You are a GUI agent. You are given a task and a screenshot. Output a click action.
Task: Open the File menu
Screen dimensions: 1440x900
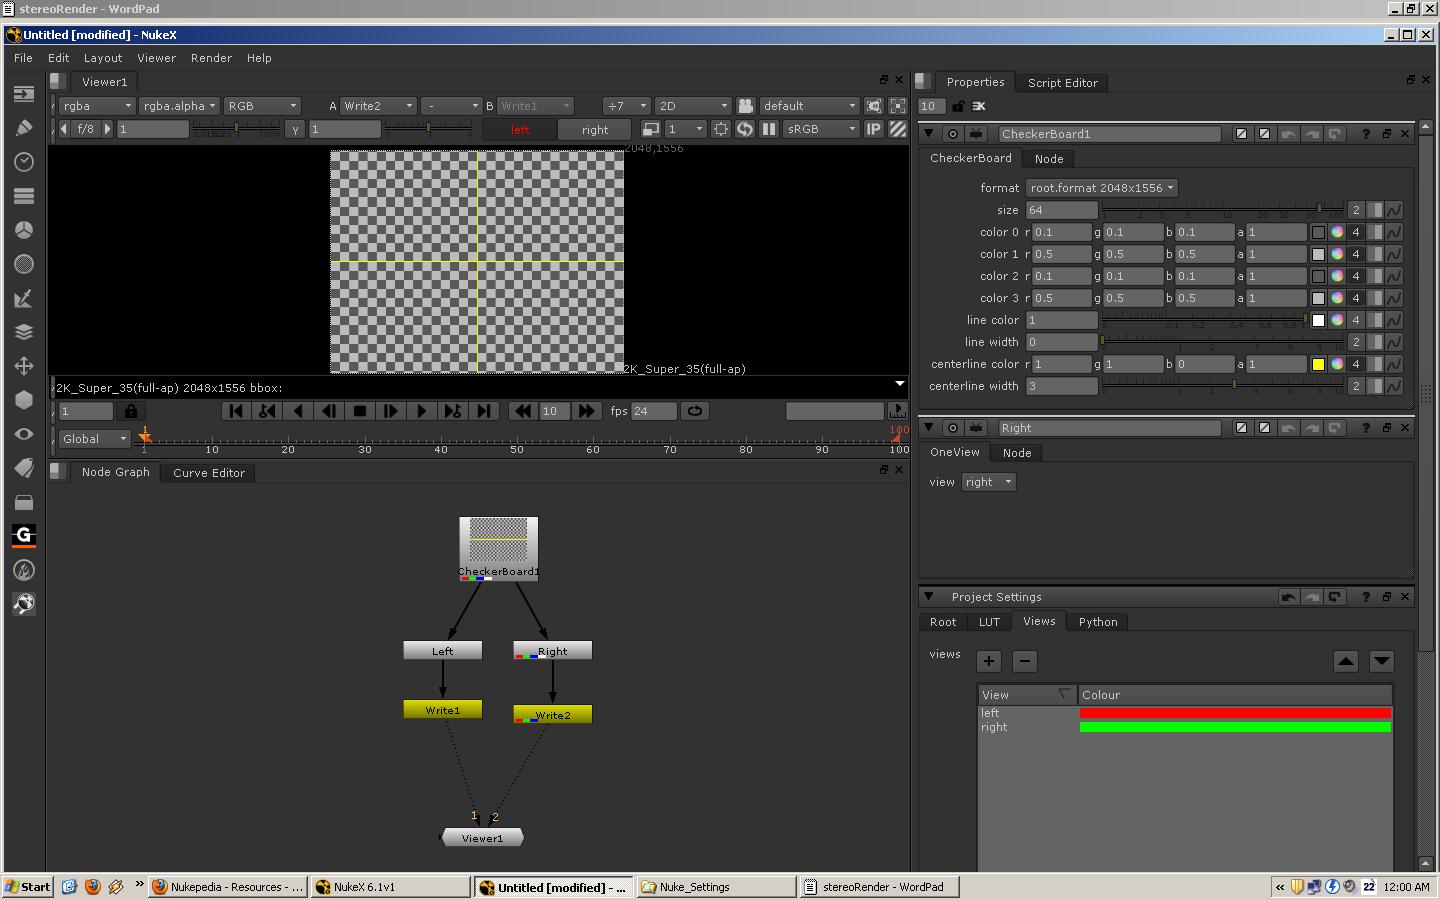23,58
